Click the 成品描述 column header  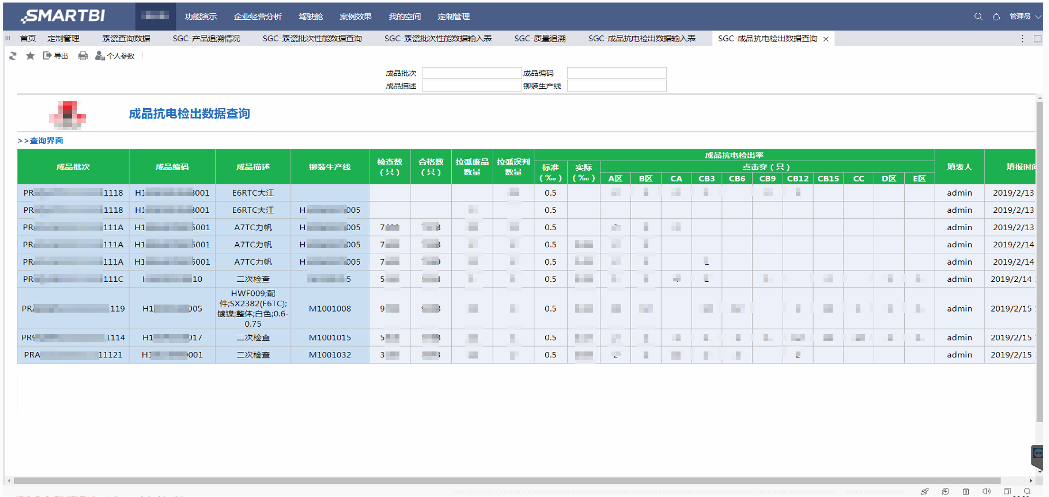tap(253, 167)
